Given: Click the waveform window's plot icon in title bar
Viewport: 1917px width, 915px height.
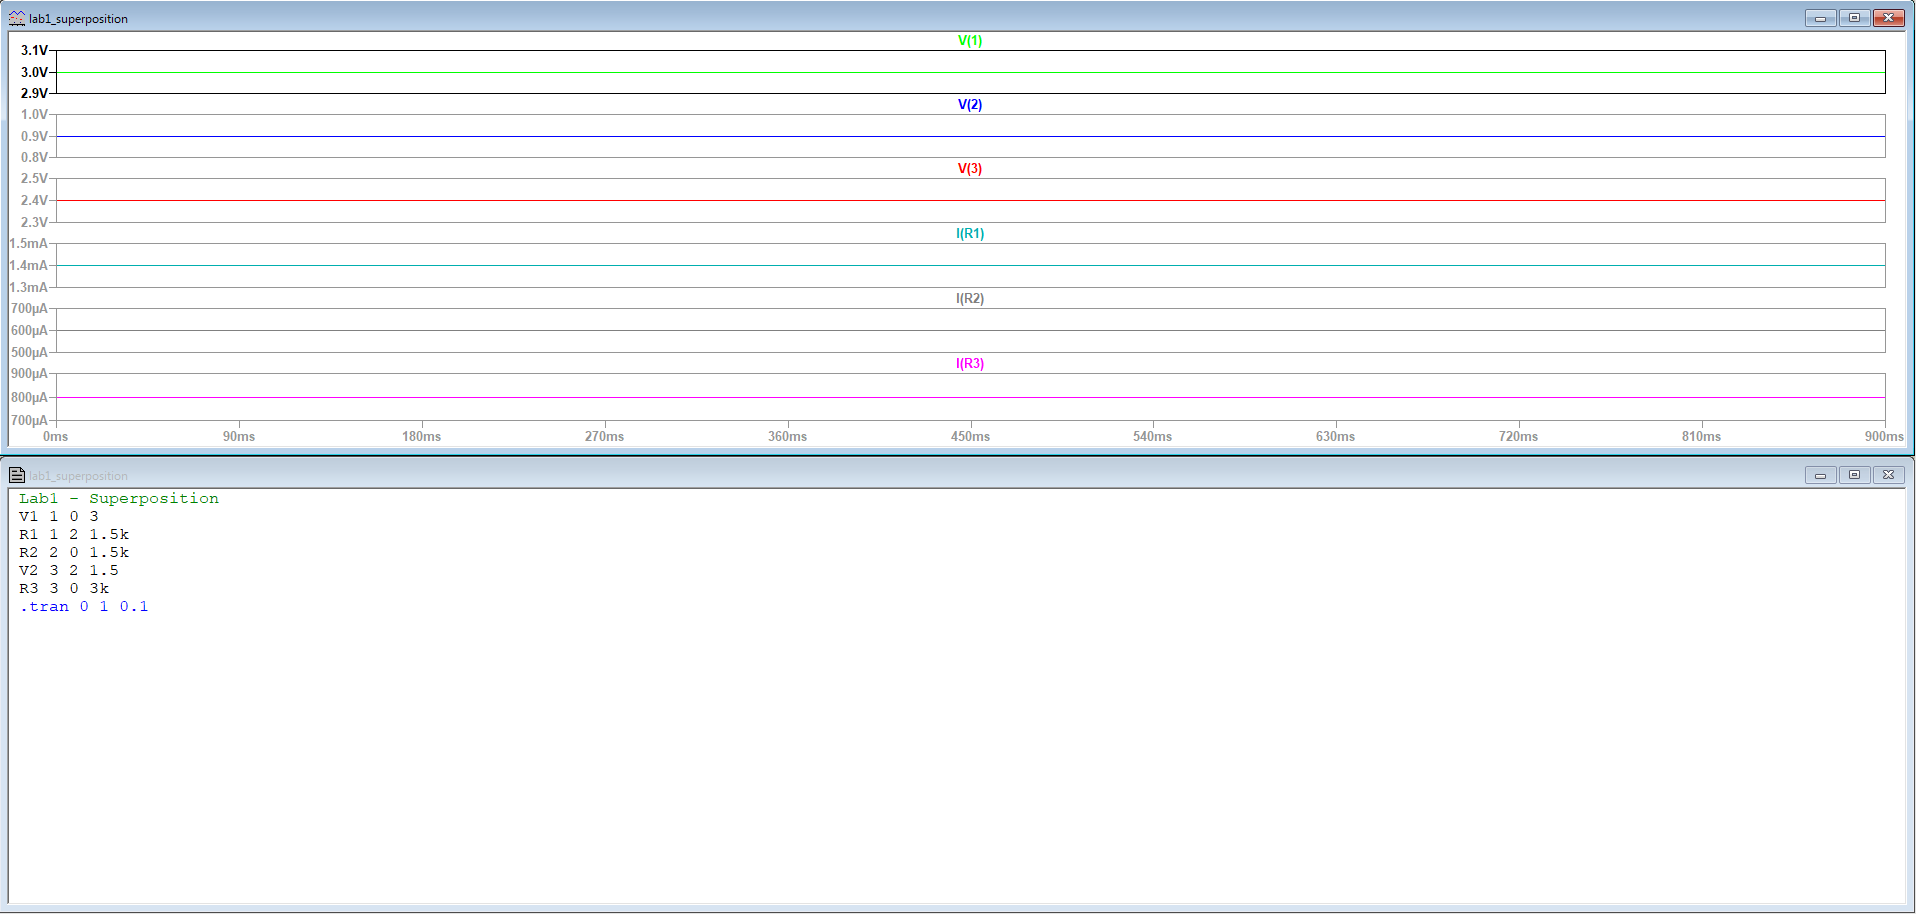Looking at the screenshot, I should 16,18.
